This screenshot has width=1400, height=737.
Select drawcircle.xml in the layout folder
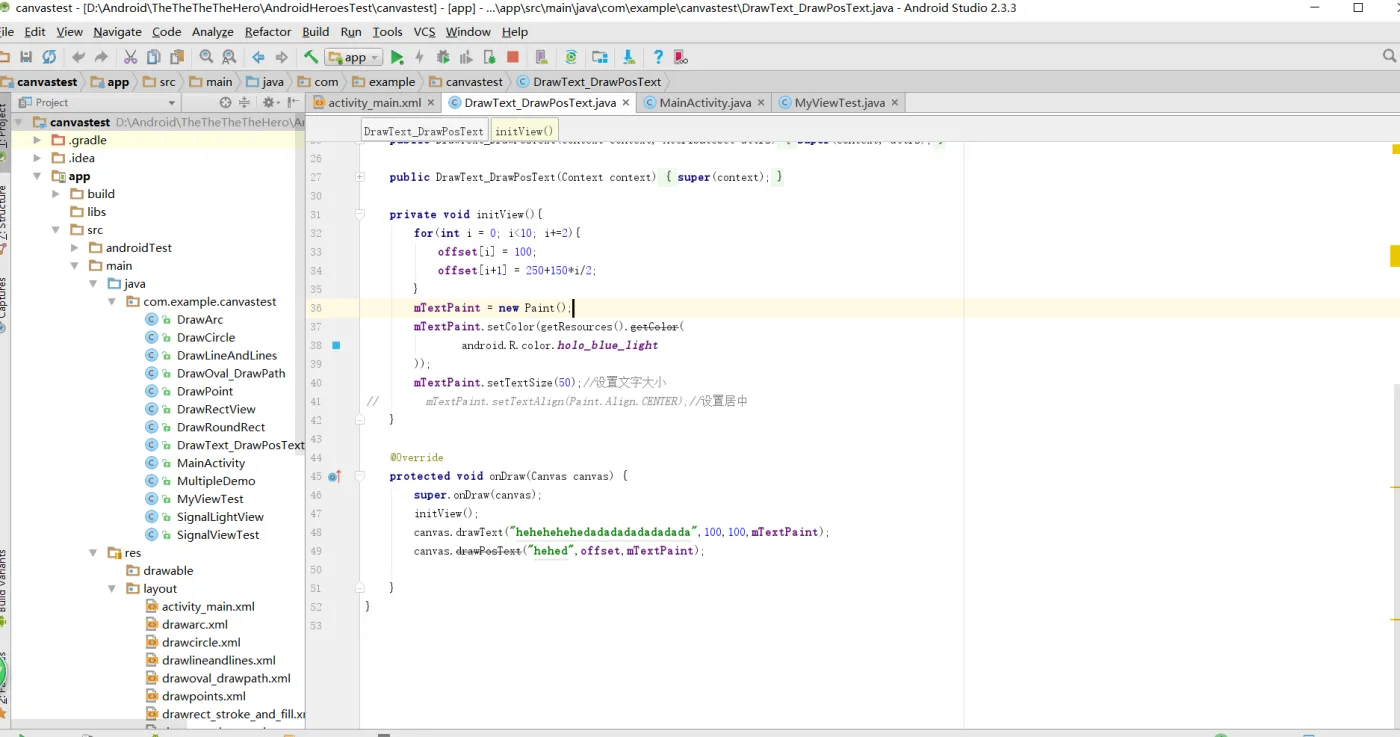coord(201,643)
